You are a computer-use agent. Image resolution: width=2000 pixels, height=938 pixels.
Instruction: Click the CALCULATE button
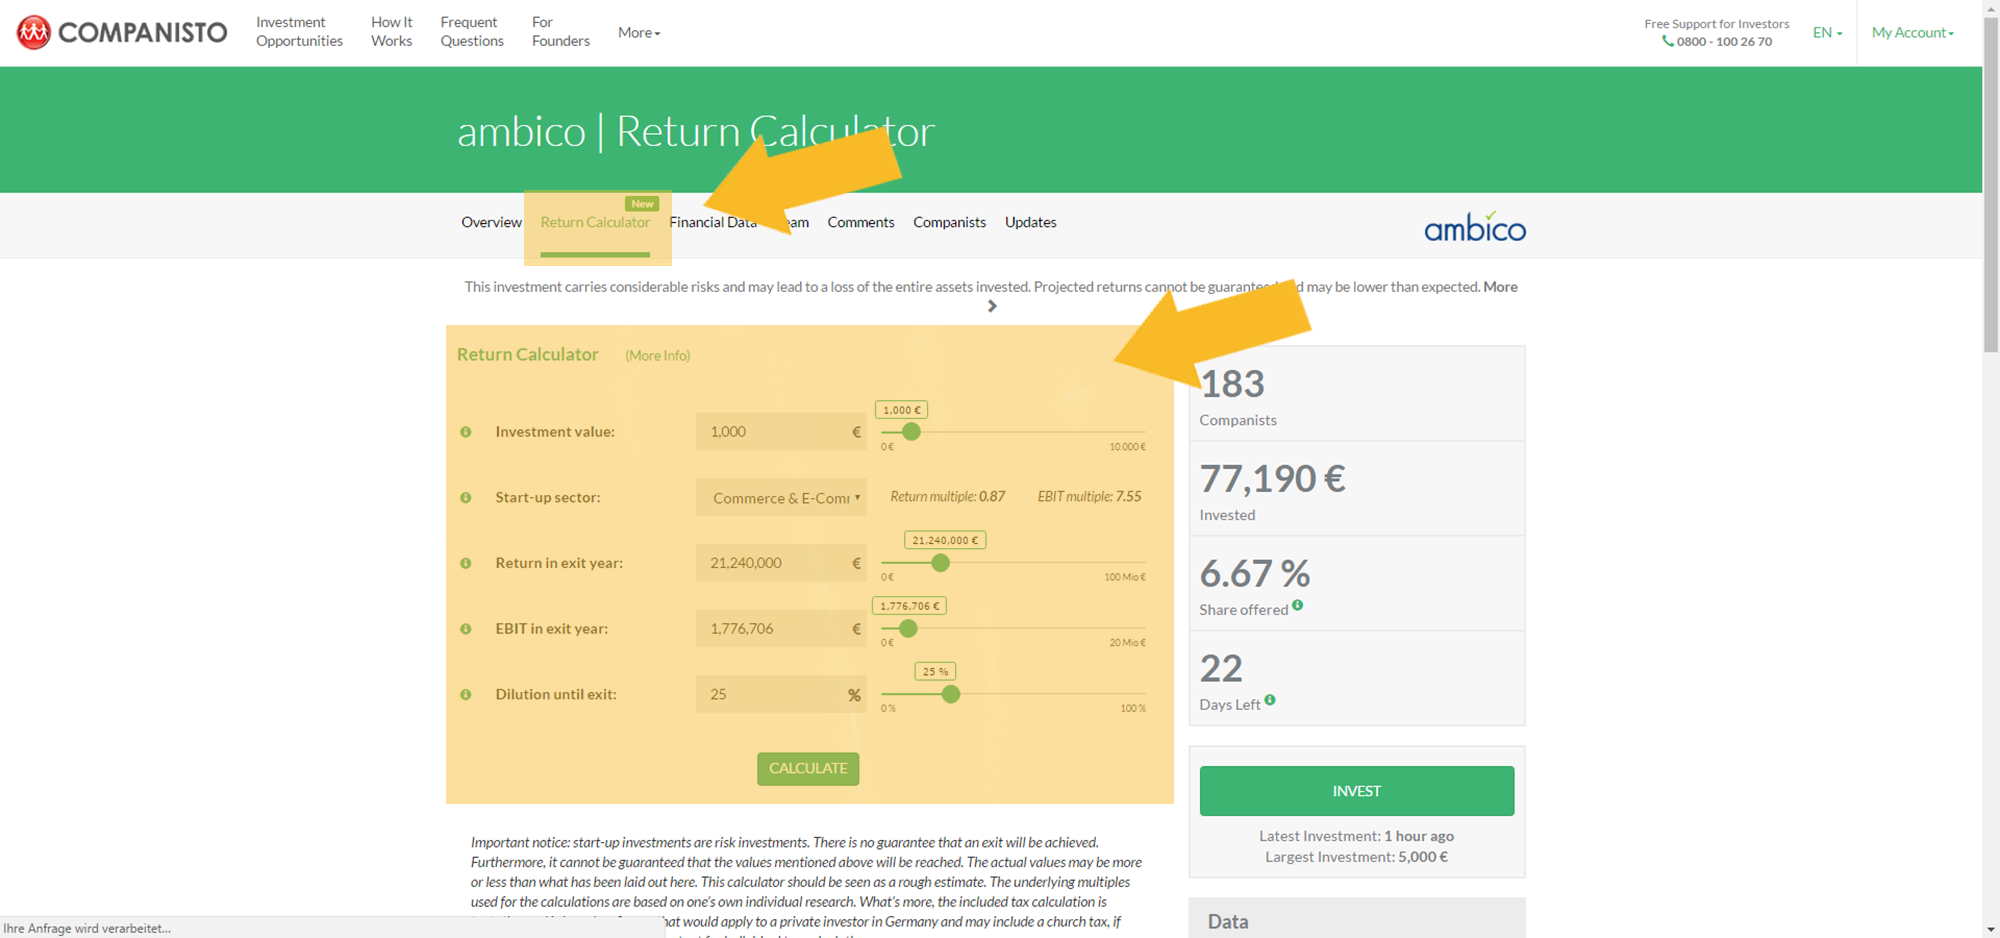(808, 768)
